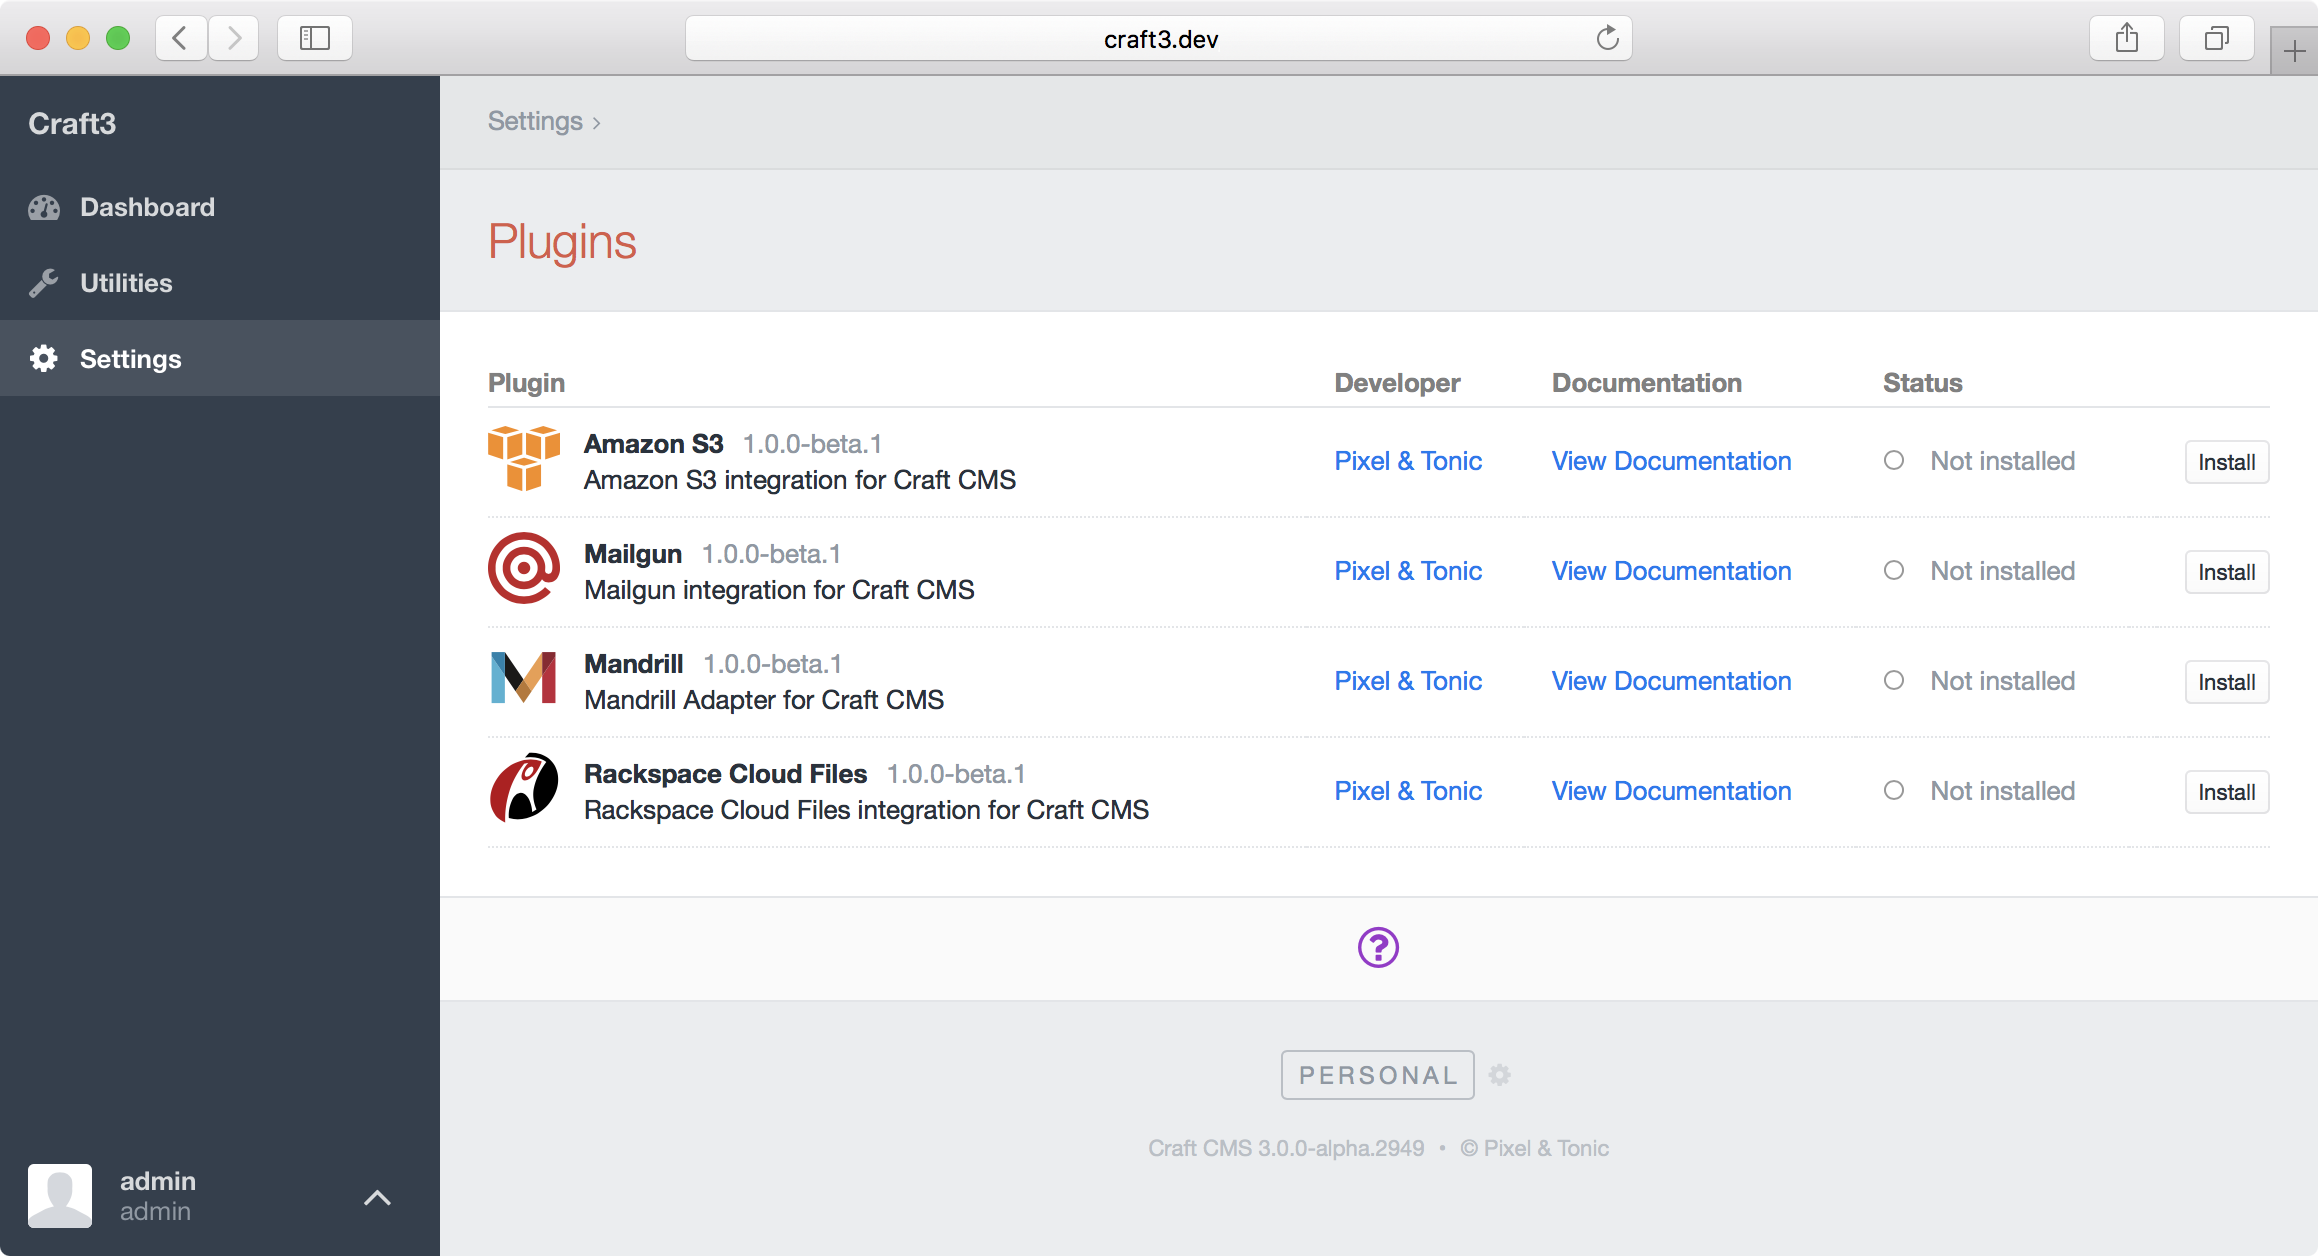
Task: Click the Craft3 site name
Action: click(x=72, y=123)
